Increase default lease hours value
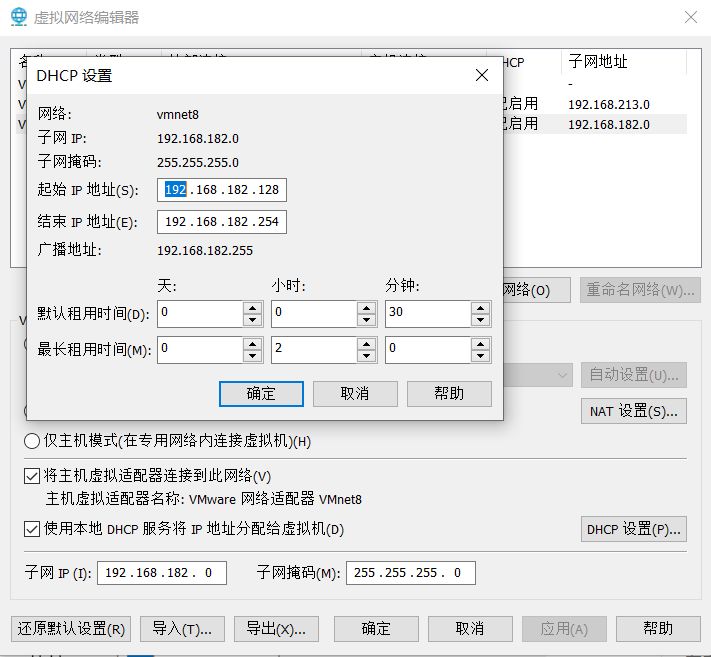This screenshot has height=657, width=711. point(366,308)
